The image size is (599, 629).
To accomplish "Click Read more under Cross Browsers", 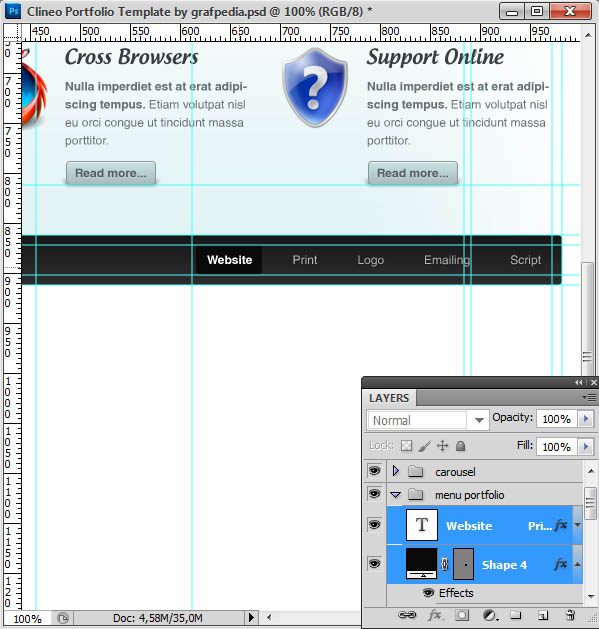I will click(111, 173).
